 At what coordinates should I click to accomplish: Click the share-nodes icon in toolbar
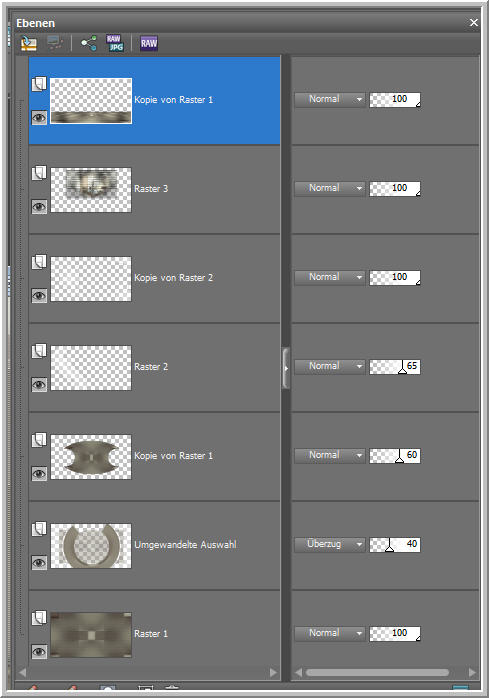click(x=88, y=43)
